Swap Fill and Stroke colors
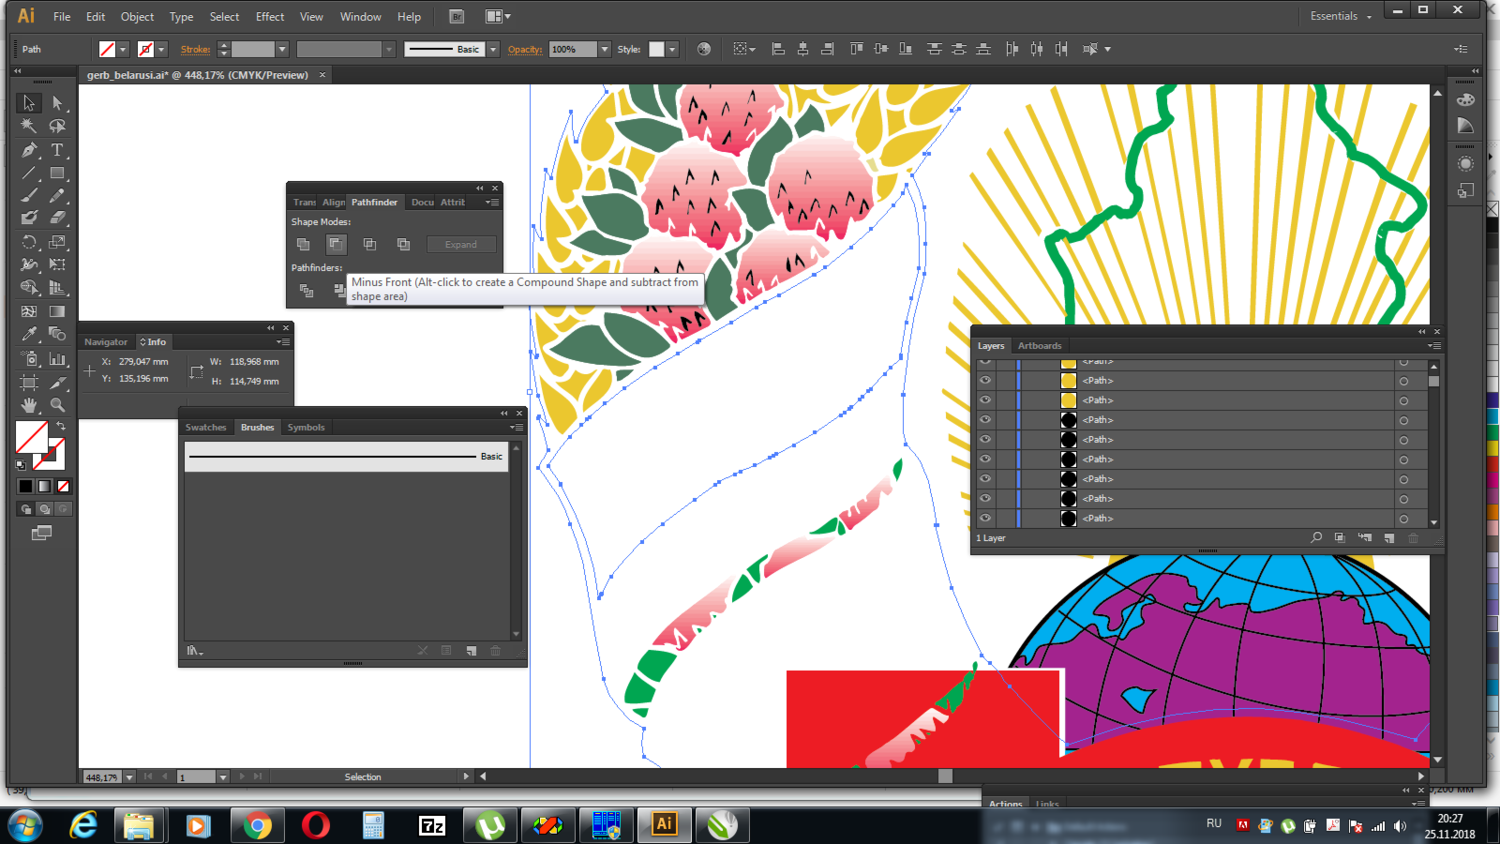Image resolution: width=1500 pixels, height=844 pixels. coord(61,427)
